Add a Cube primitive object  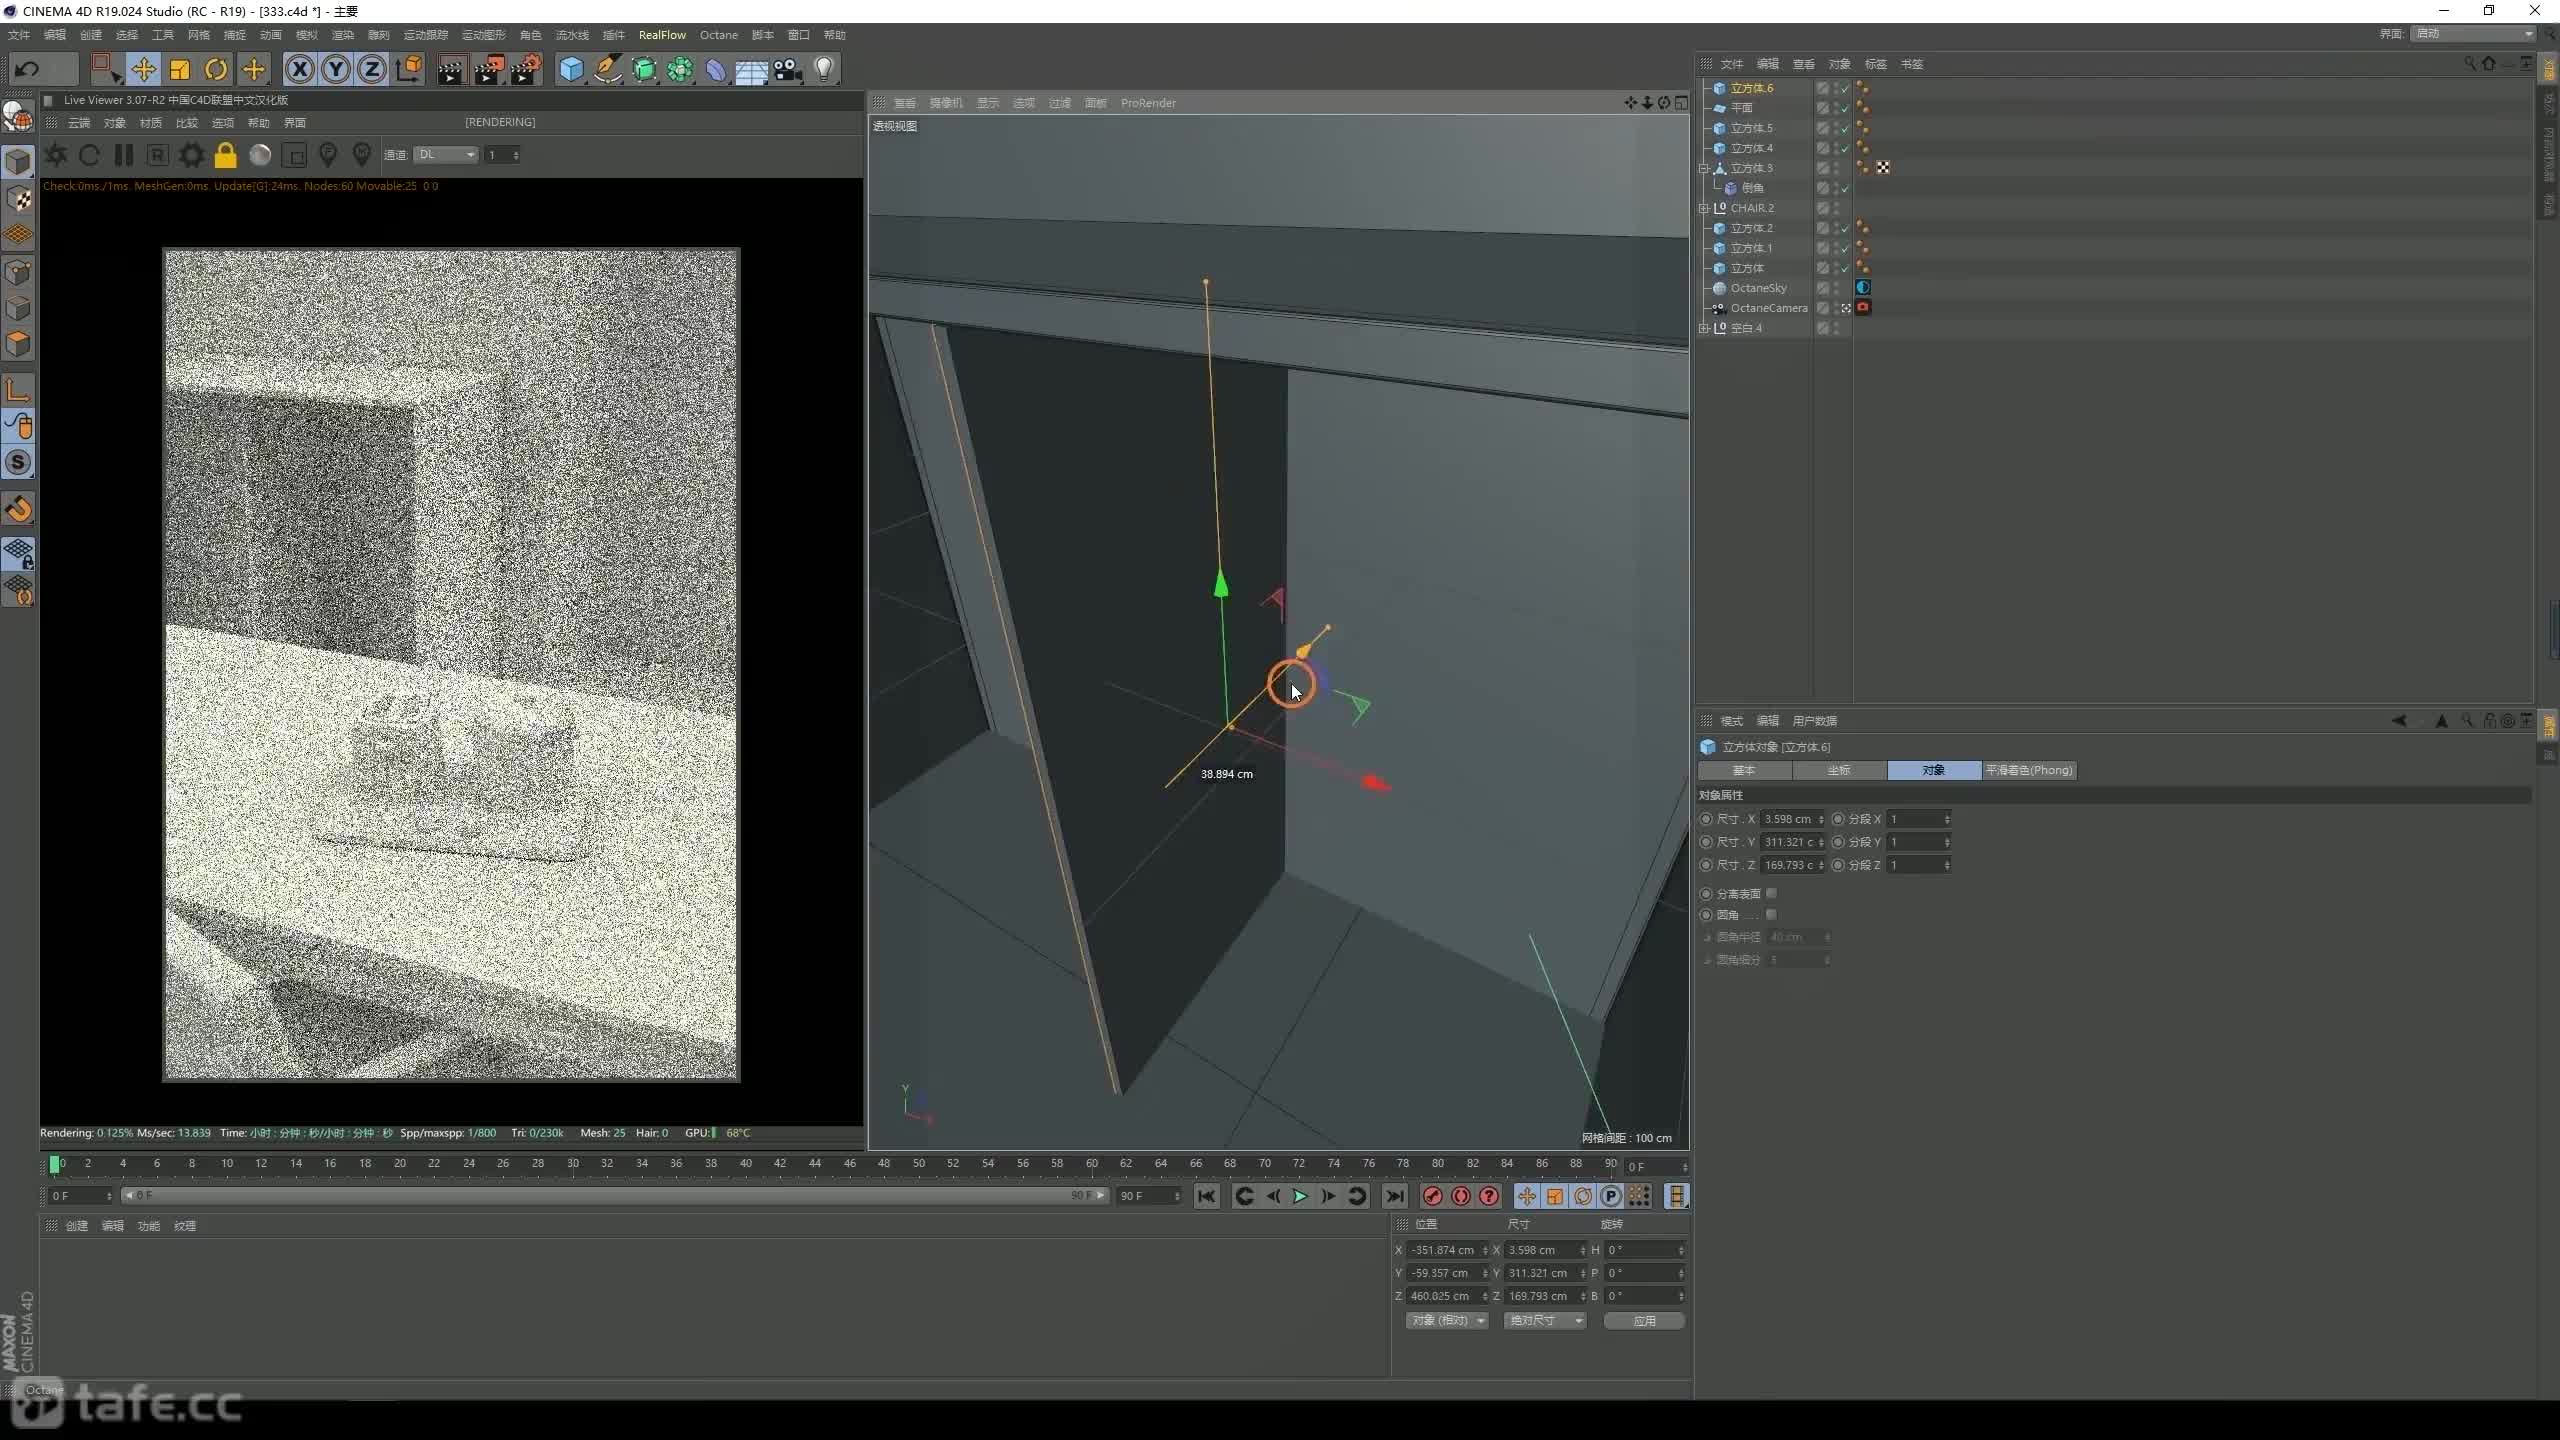[571, 69]
